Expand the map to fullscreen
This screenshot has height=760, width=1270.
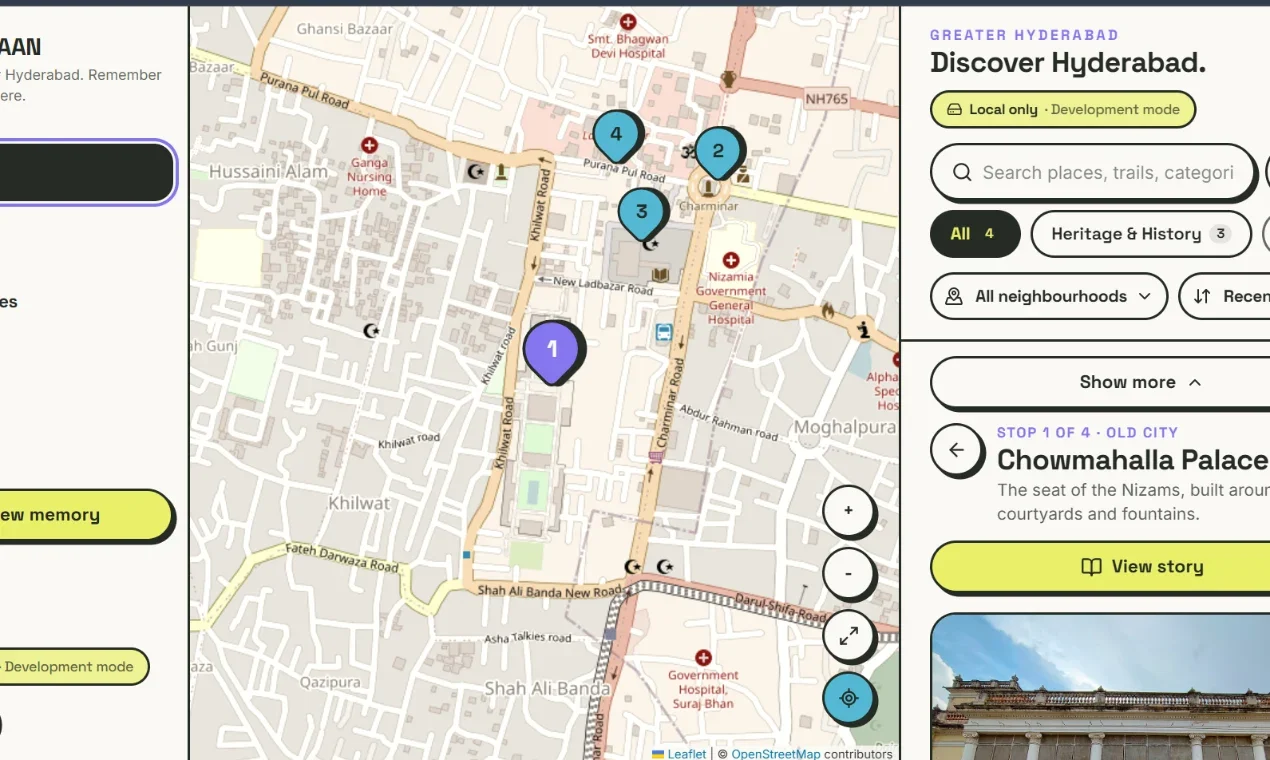tap(848, 636)
